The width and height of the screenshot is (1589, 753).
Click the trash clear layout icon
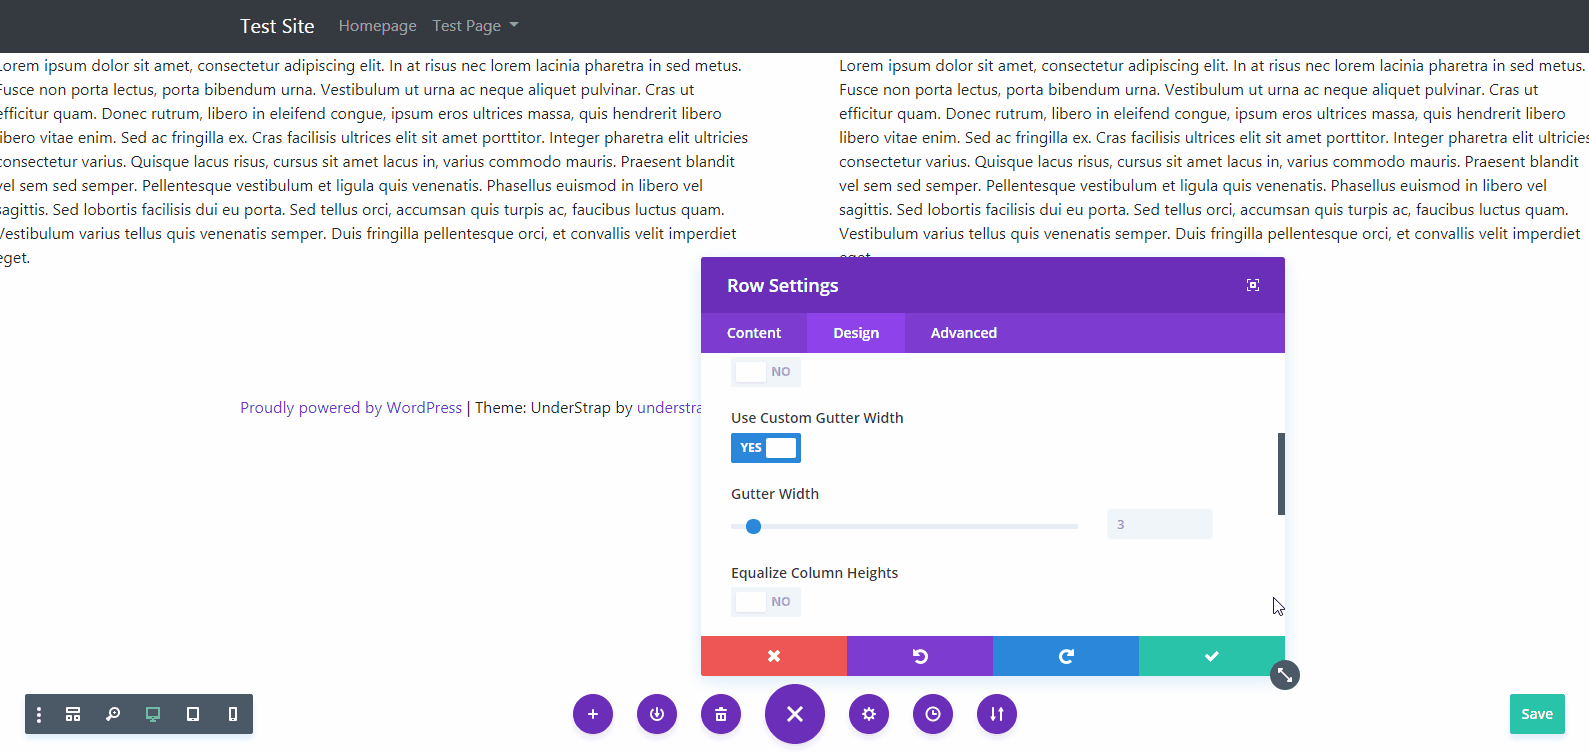721,714
